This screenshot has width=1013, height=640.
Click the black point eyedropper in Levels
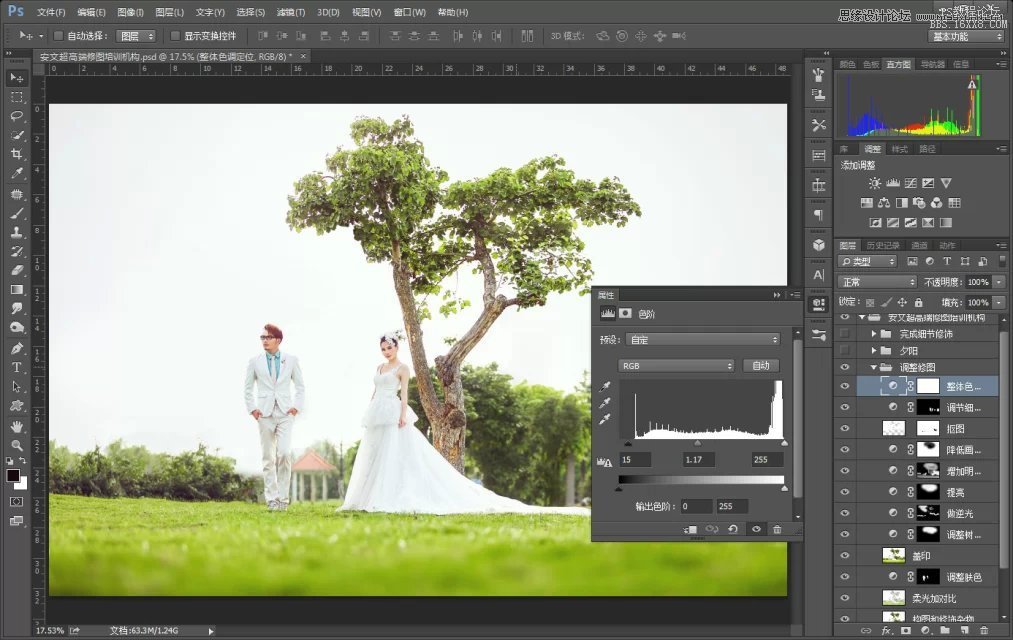point(604,386)
